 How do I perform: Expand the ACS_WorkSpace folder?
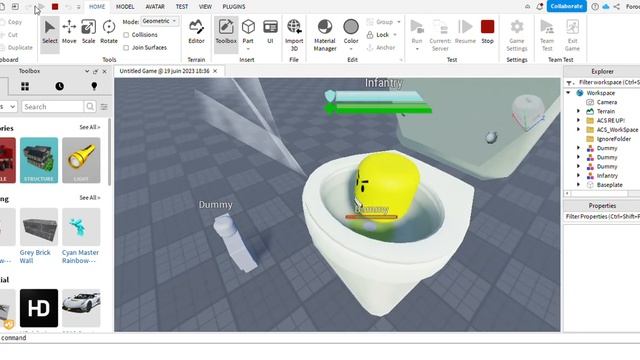pyautogui.click(x=578, y=129)
